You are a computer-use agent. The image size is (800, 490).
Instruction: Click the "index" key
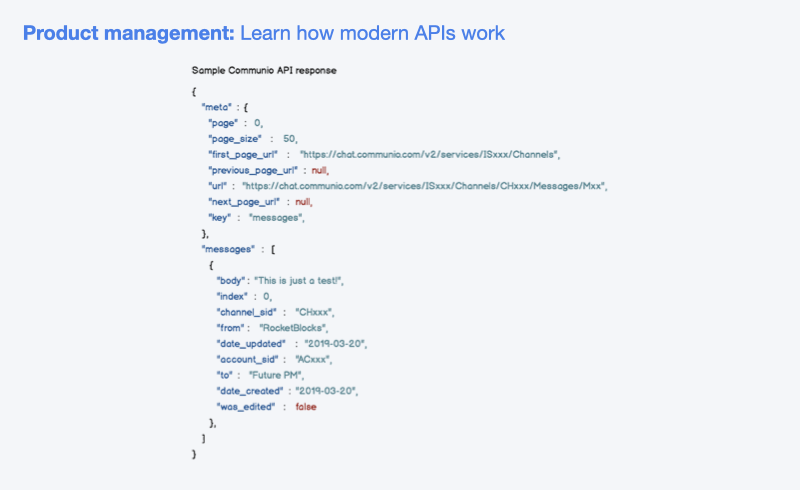tap(232, 297)
